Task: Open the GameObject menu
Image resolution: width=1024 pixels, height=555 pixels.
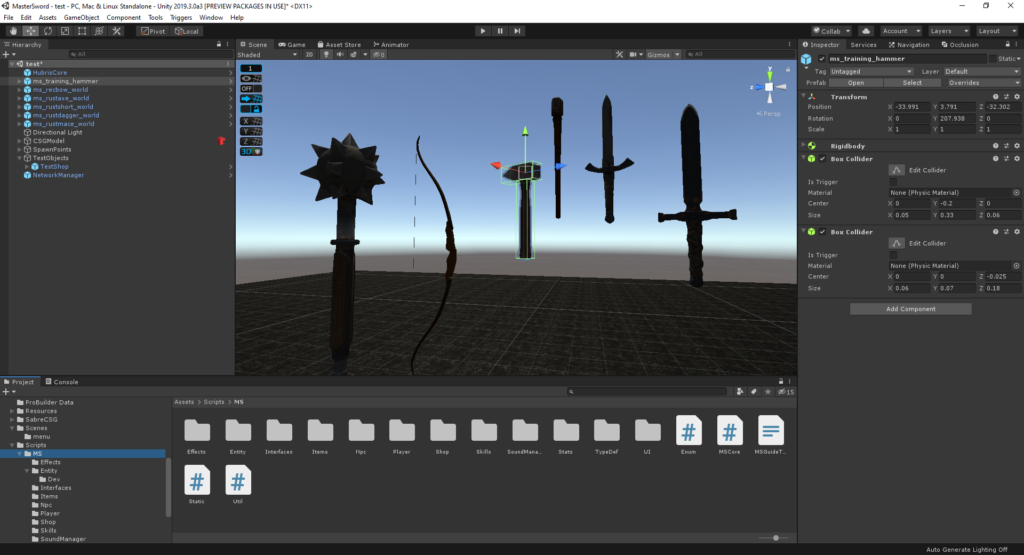Action: [x=82, y=18]
